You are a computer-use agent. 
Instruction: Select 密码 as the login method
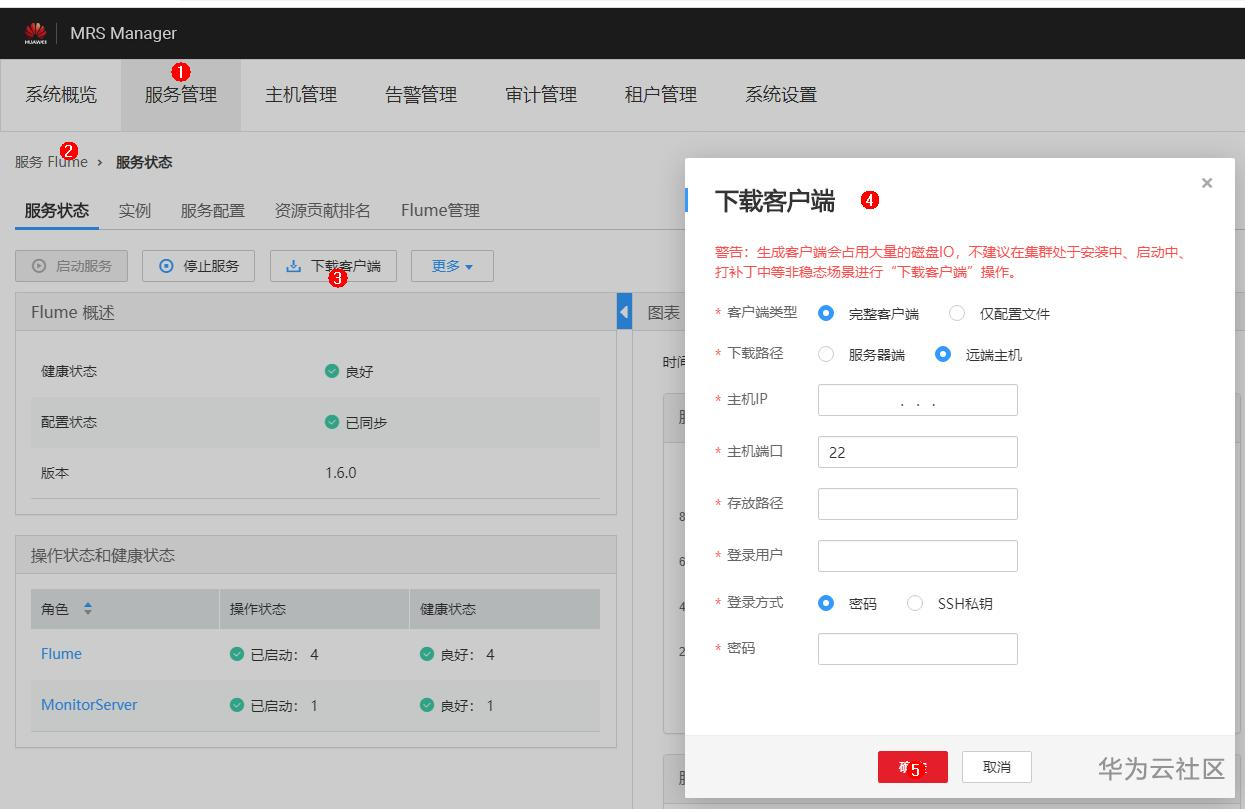(826, 603)
